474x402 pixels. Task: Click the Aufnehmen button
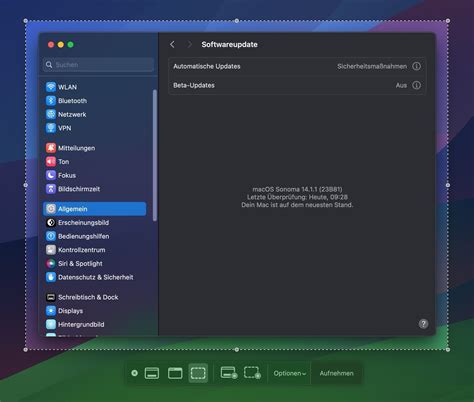tap(336, 373)
